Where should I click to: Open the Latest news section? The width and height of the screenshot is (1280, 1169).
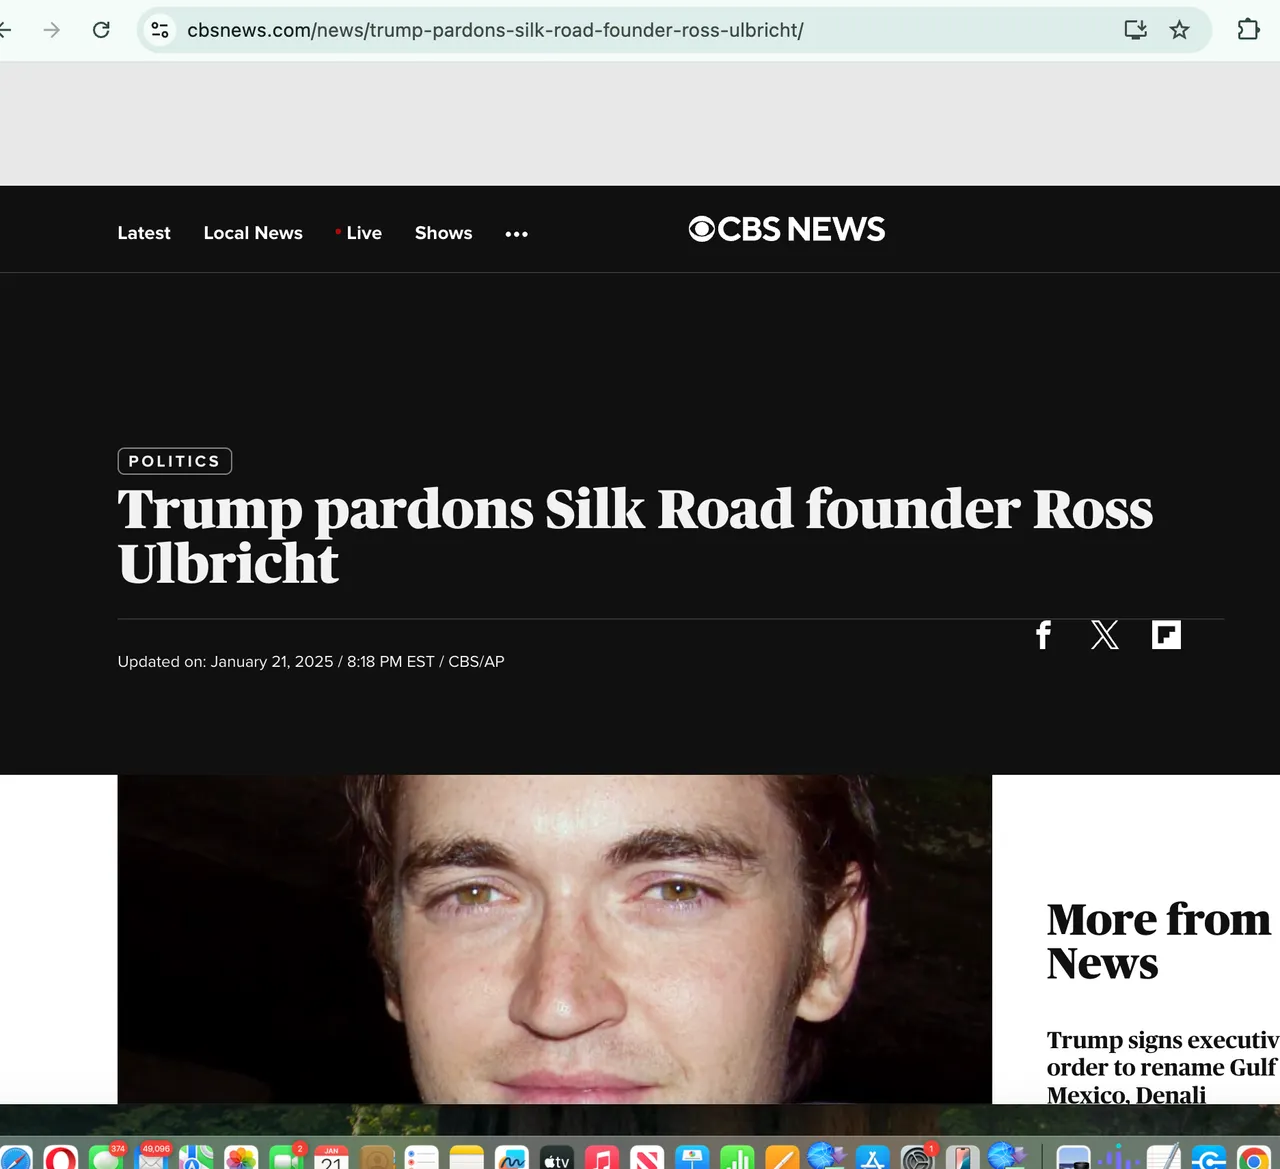click(144, 233)
